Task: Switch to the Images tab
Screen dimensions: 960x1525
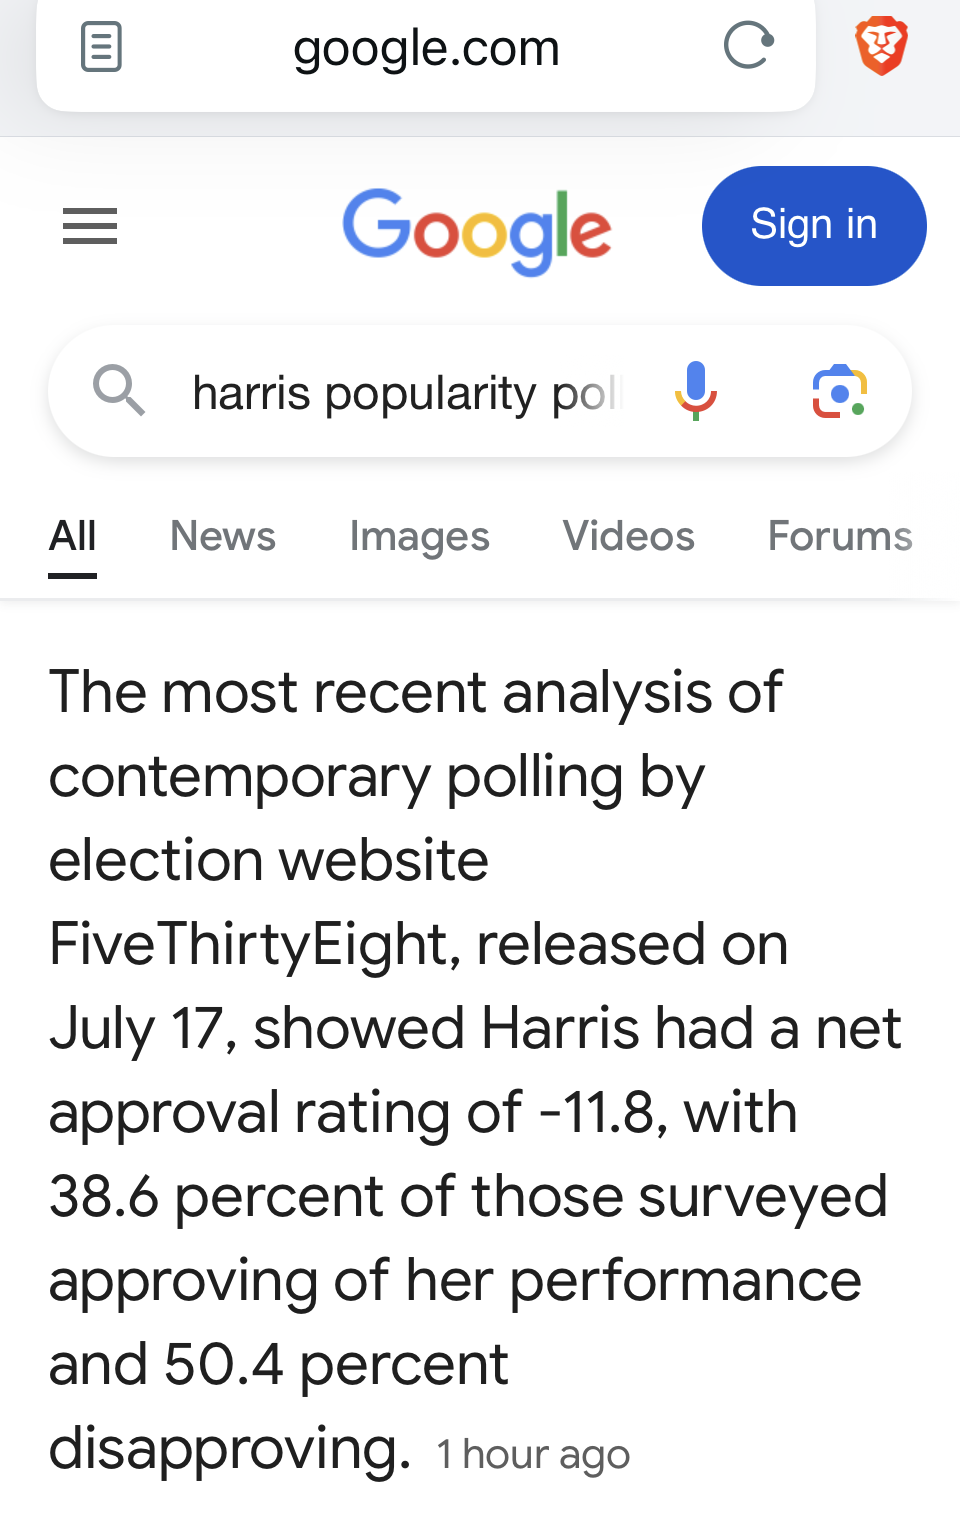Action: coord(419,537)
